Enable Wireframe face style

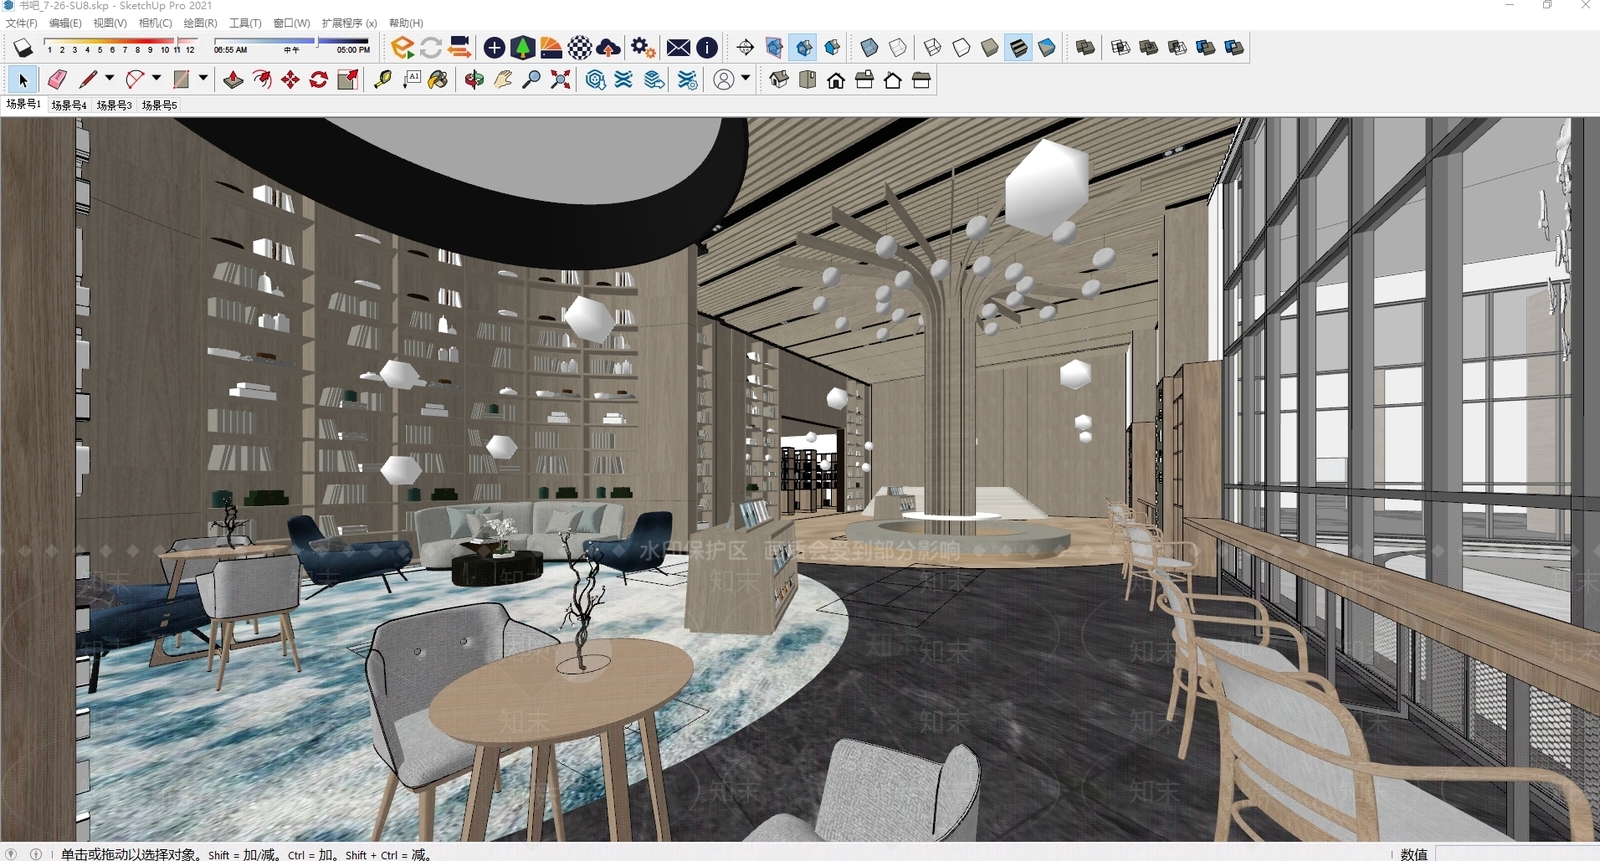[932, 47]
